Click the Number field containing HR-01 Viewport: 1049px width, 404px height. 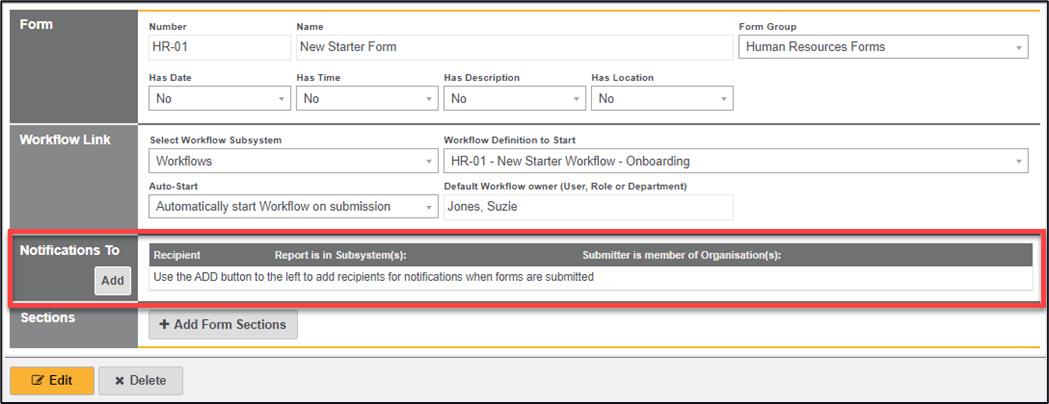pos(219,47)
